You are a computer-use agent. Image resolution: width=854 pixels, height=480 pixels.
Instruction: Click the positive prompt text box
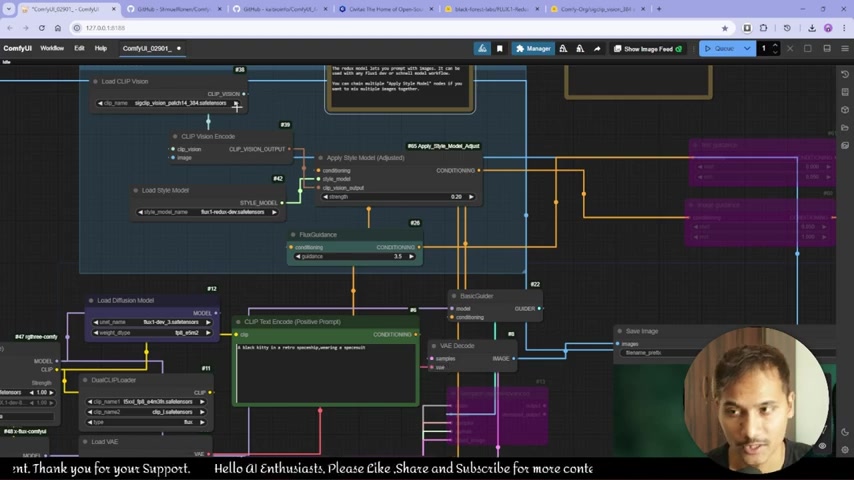(x=326, y=372)
